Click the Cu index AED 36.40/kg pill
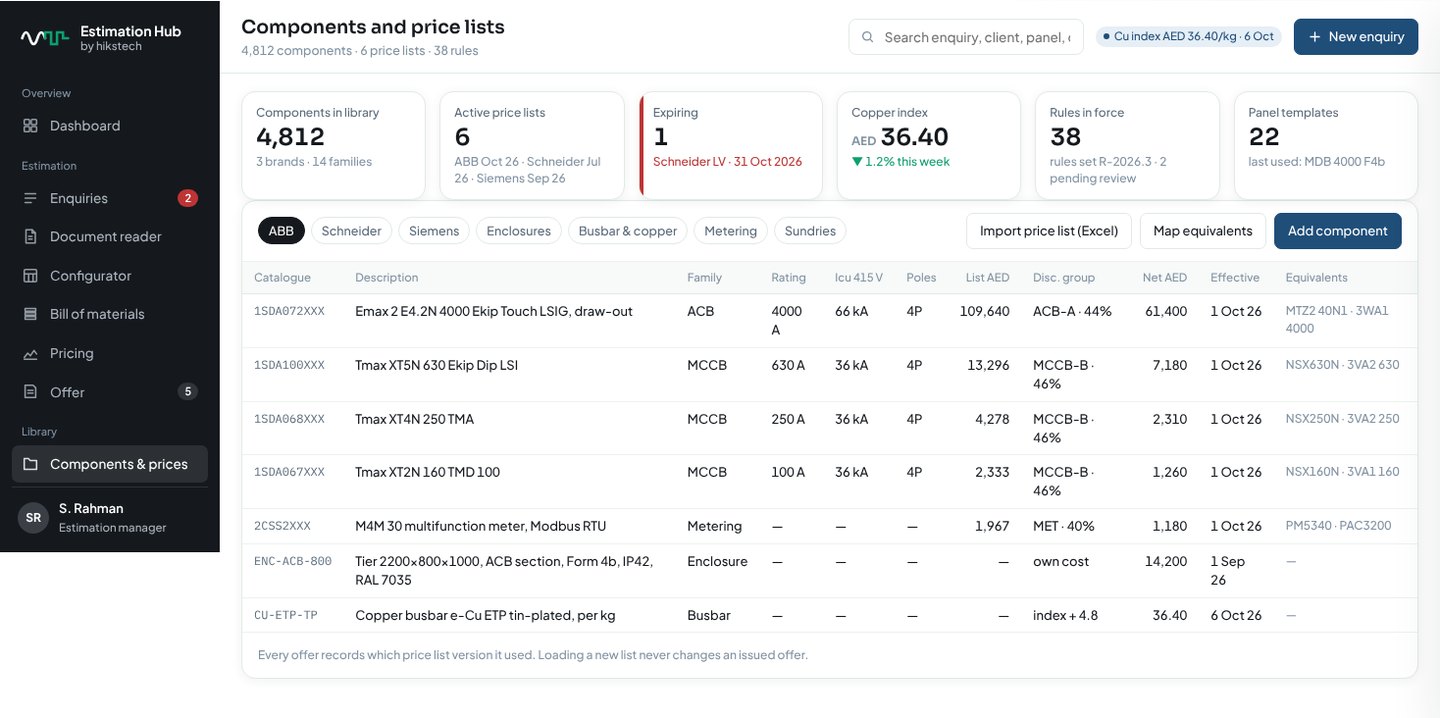The height and width of the screenshot is (718, 1440). [1188, 37]
